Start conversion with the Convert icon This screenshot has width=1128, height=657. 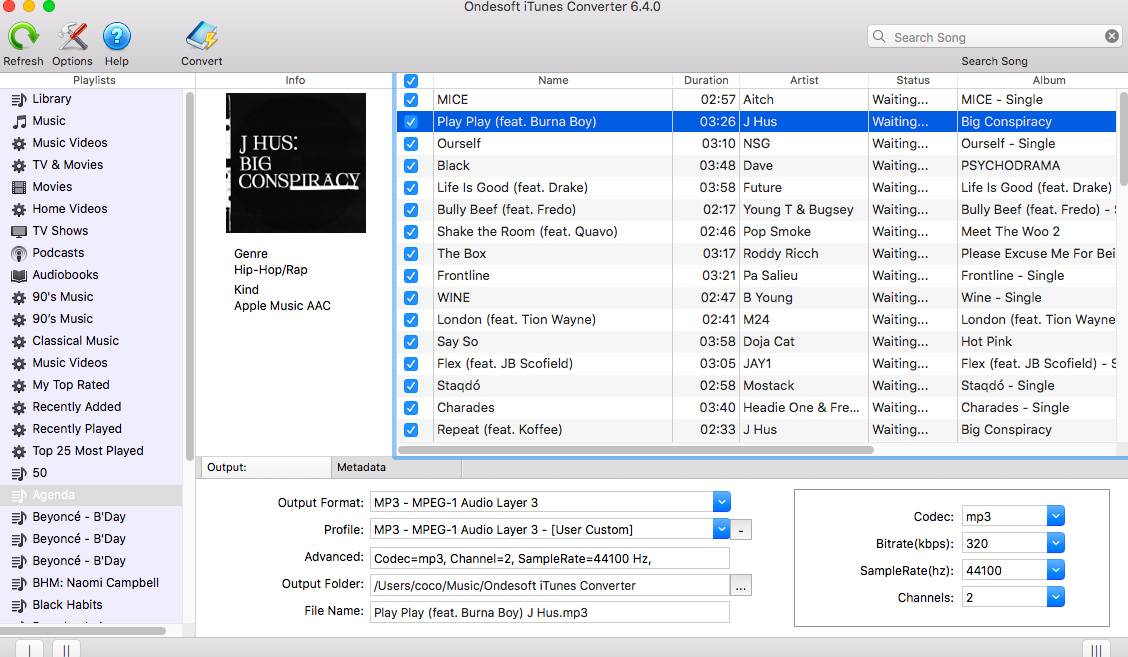tap(201, 37)
